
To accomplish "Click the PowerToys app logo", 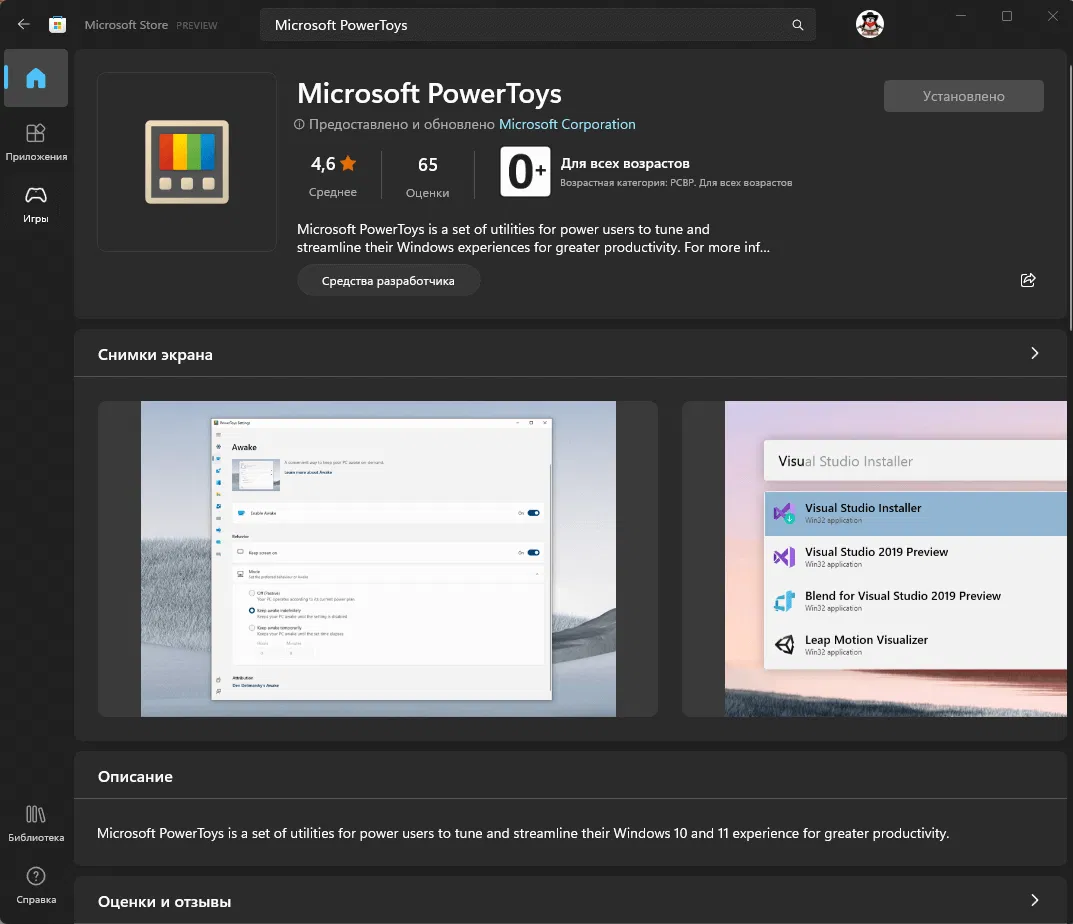I will [x=187, y=162].
